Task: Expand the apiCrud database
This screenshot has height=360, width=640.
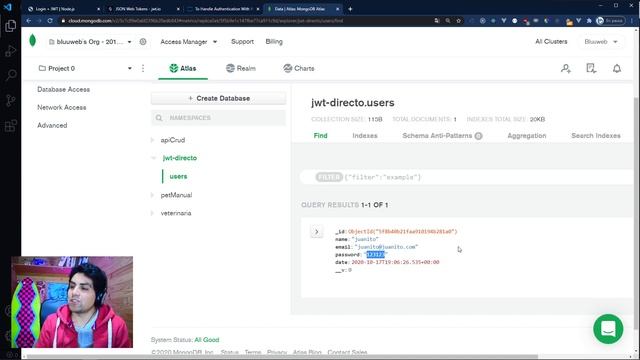Action: coord(153,140)
